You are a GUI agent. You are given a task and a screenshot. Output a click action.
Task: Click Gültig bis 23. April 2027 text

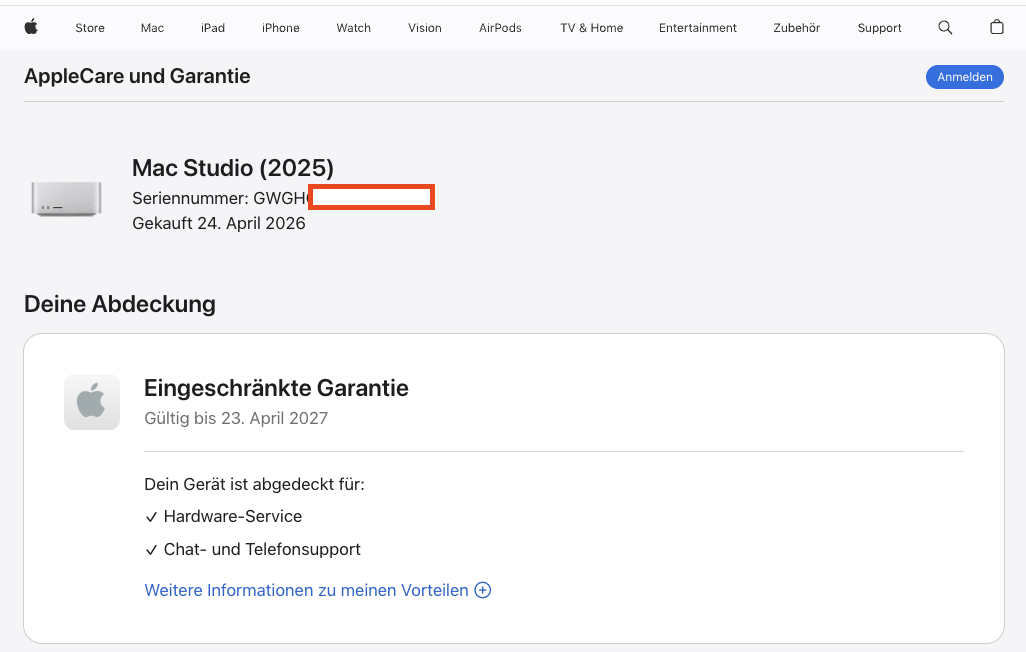click(236, 418)
